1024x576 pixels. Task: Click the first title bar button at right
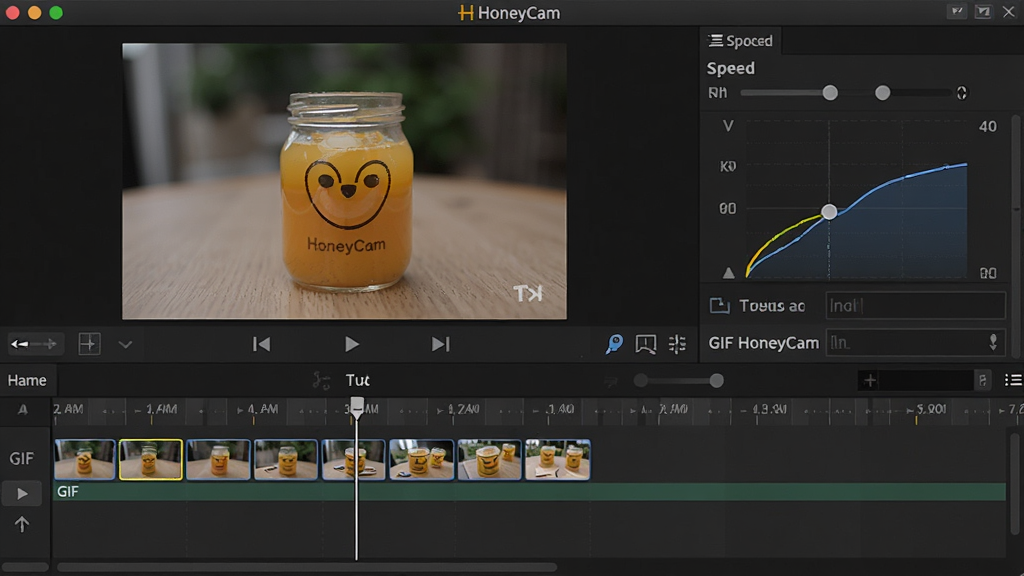pos(957,12)
